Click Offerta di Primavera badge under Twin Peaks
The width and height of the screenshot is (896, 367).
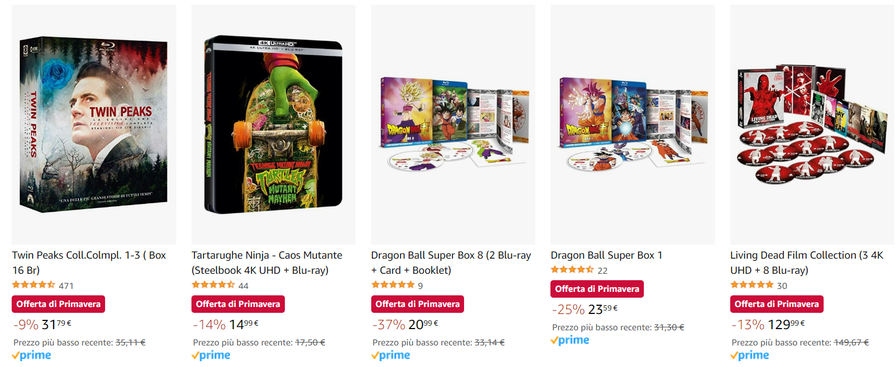pos(58,304)
